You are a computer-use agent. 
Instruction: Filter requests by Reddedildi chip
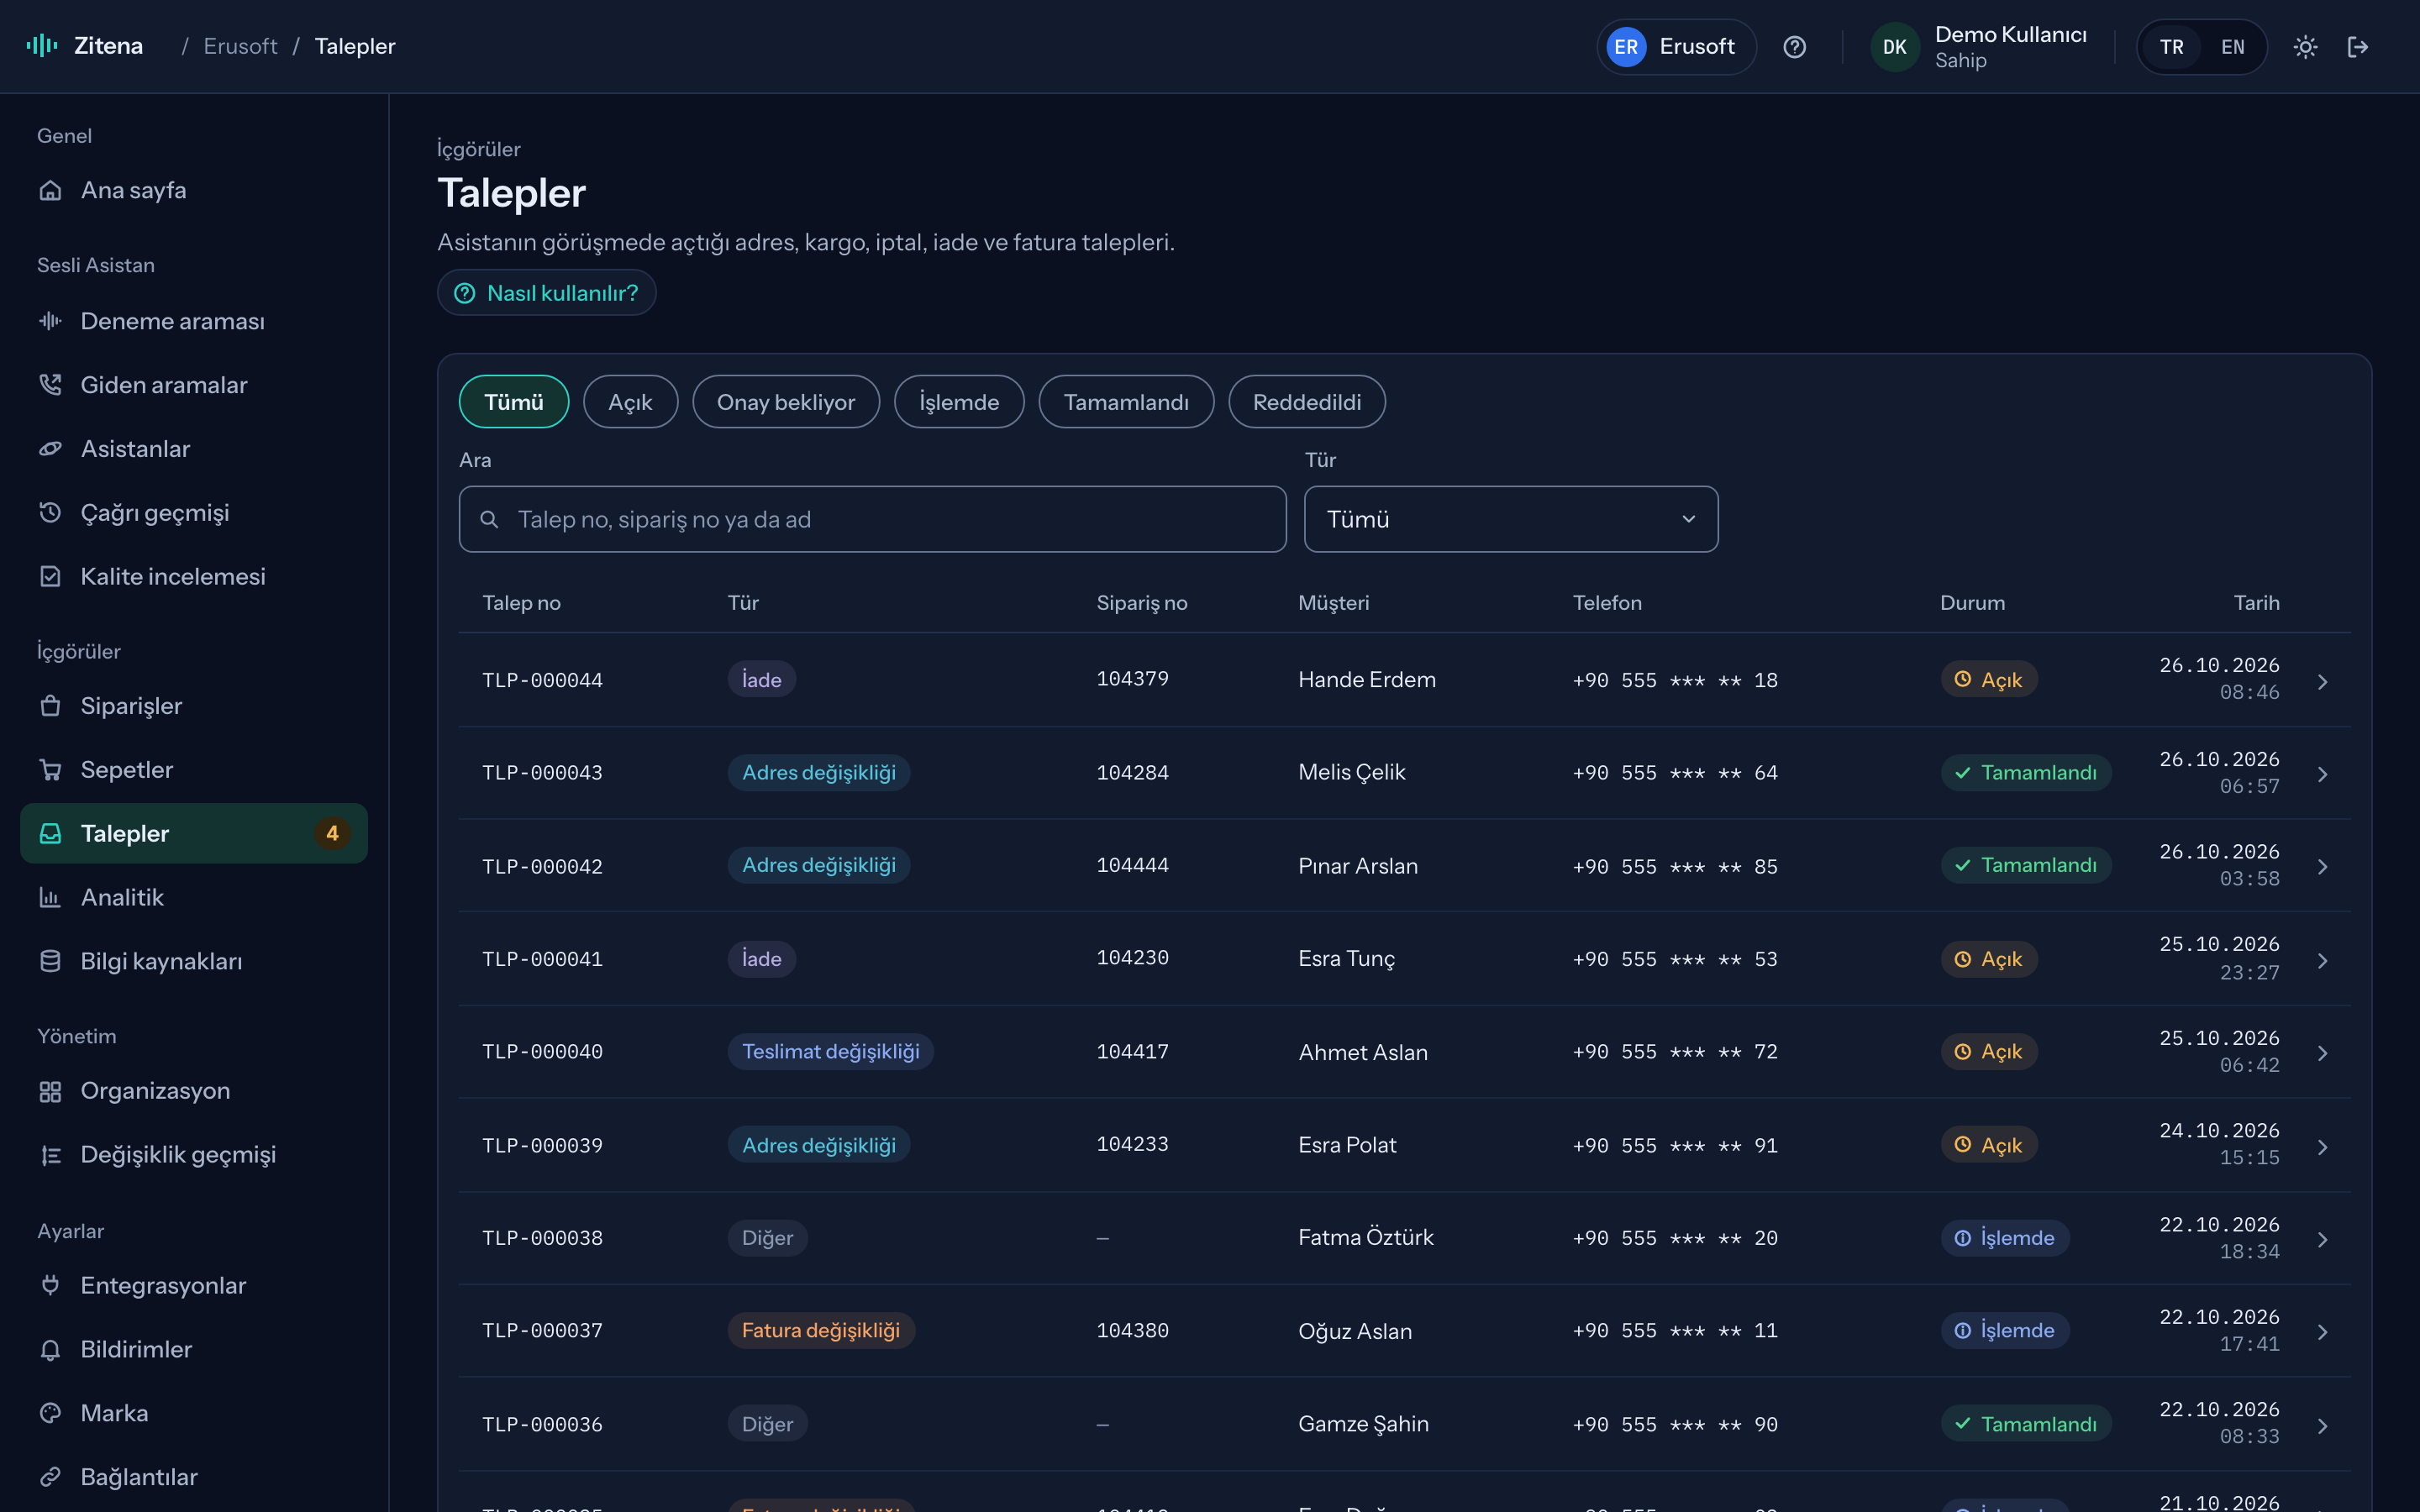coord(1307,402)
